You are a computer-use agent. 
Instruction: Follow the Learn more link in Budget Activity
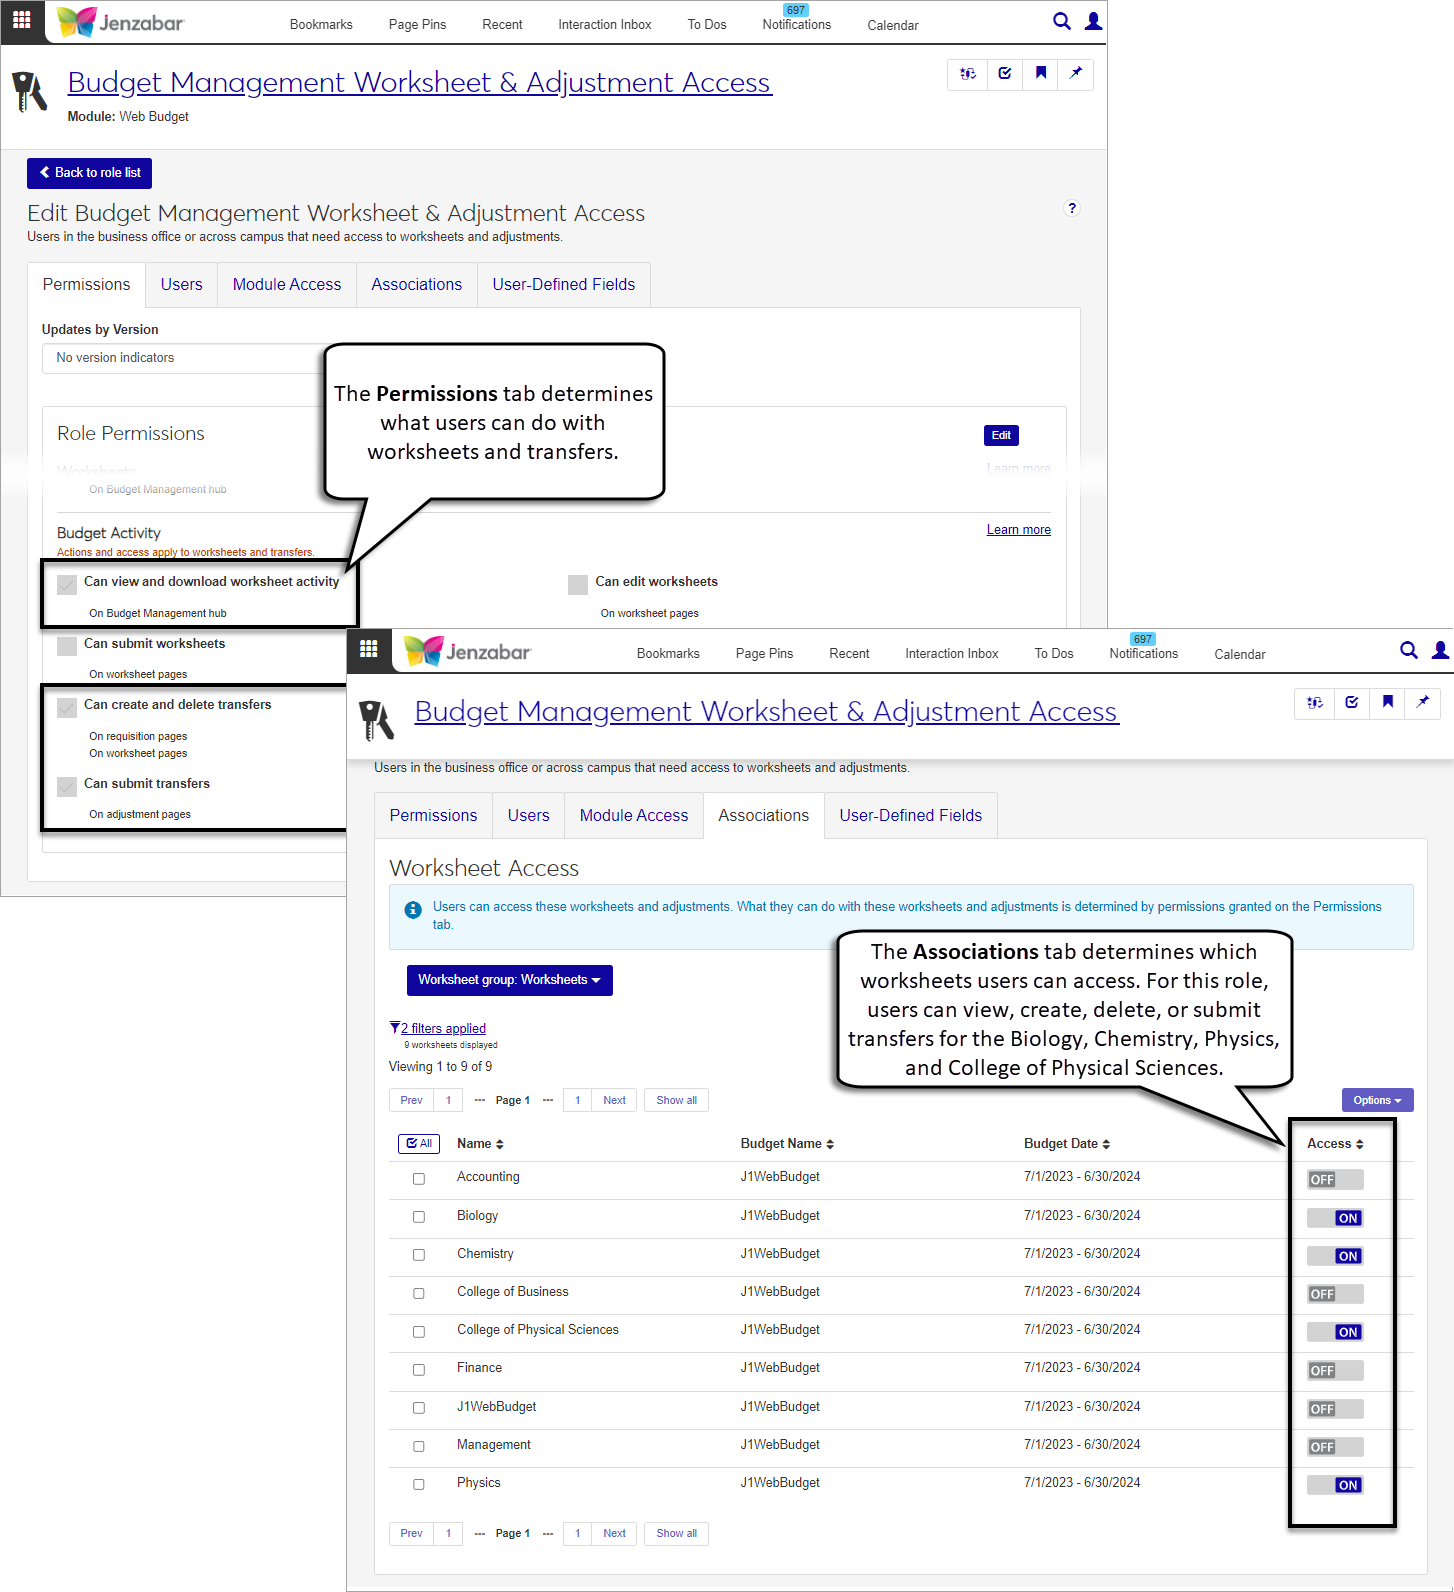point(1019,530)
